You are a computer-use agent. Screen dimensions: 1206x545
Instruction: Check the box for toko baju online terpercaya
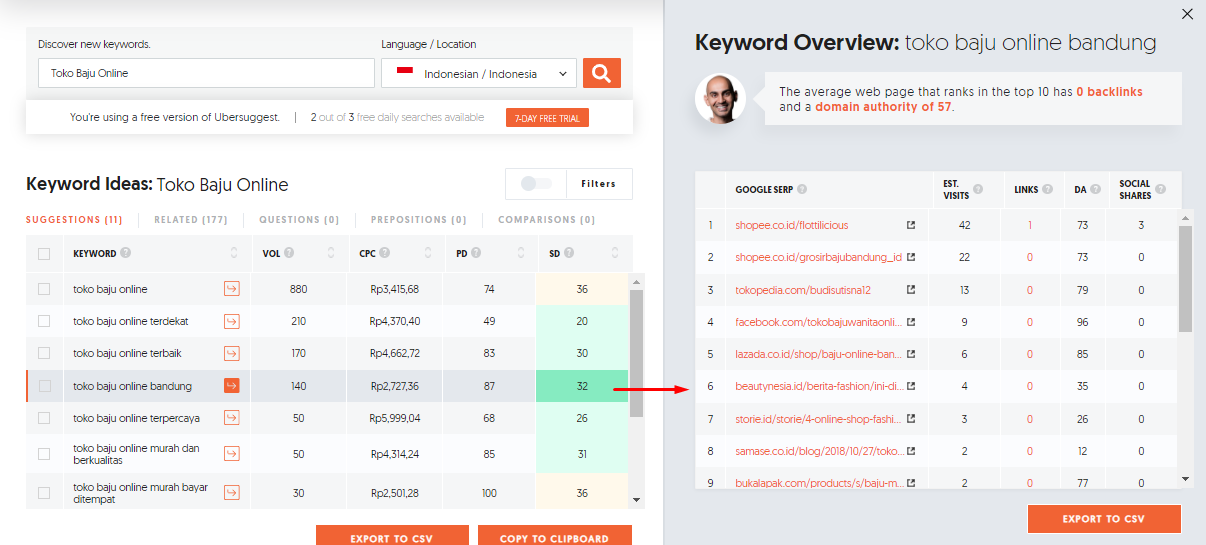pos(44,418)
